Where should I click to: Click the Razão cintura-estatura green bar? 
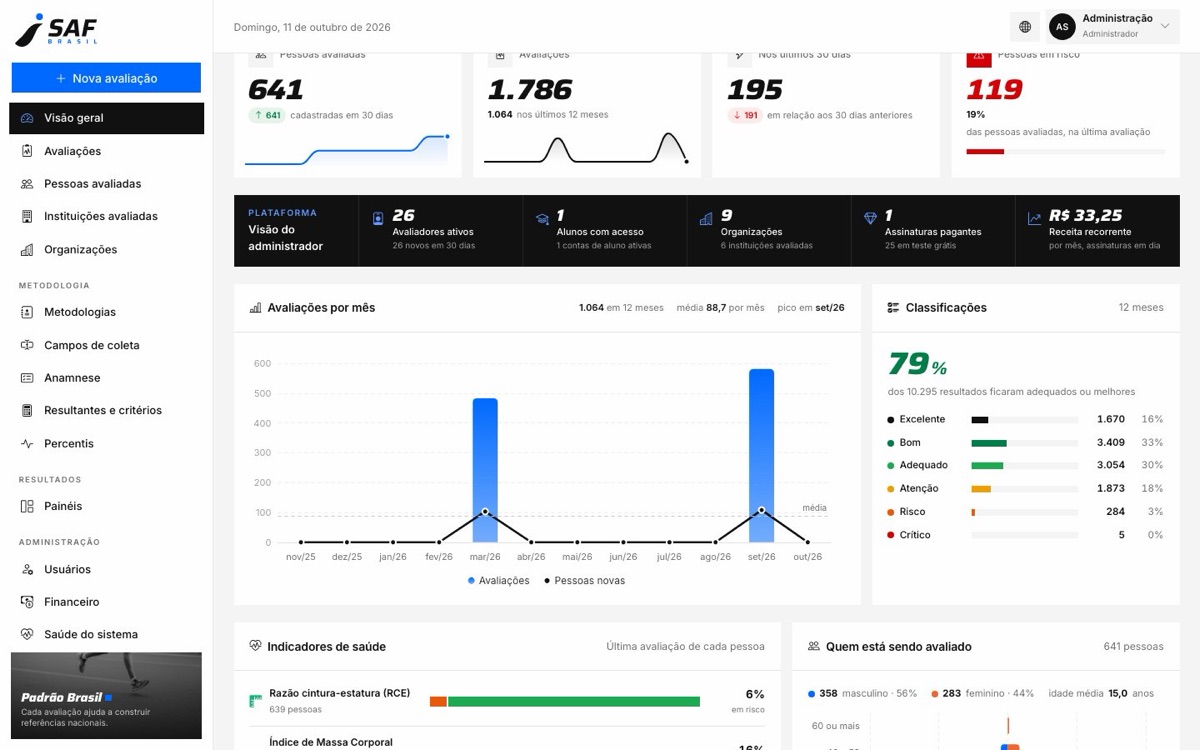(x=574, y=702)
